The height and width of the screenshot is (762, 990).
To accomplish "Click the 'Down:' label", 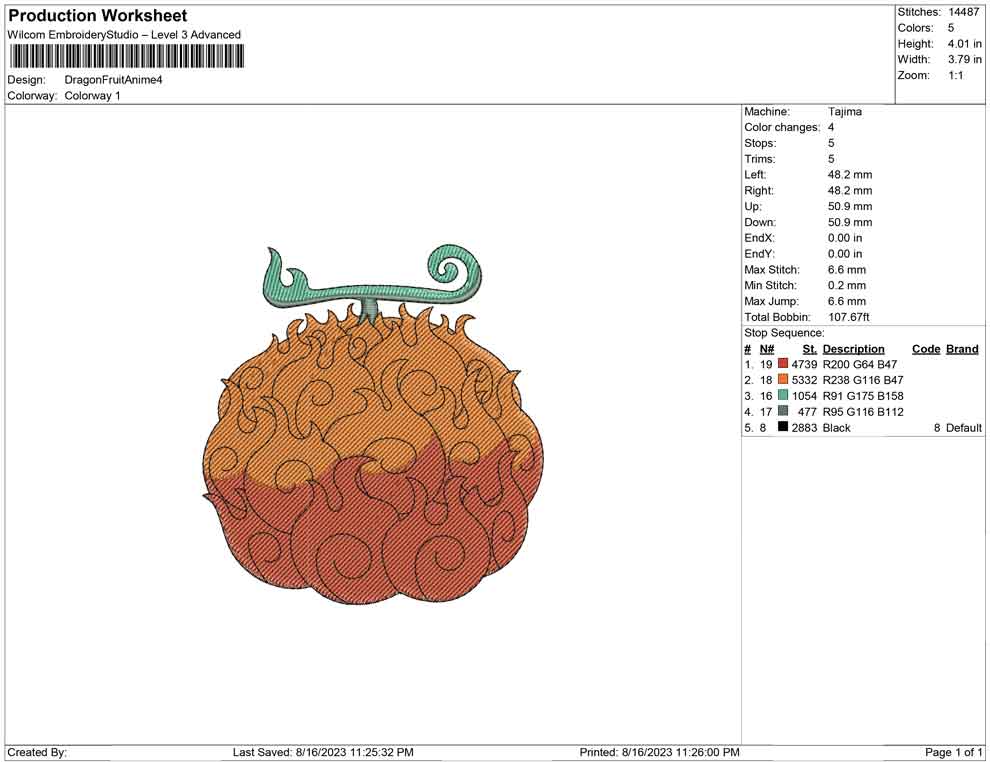I will 760,222.
